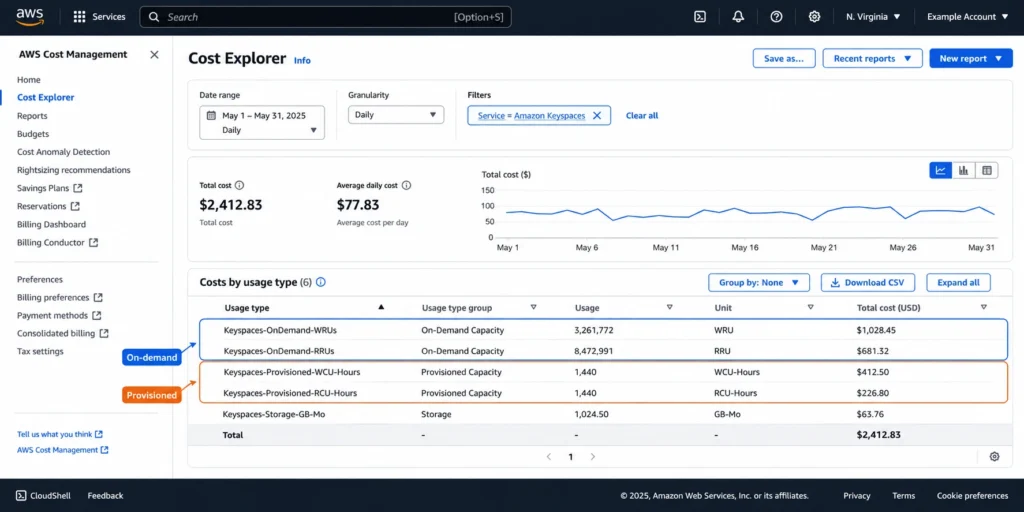
Task: Click Tell us what you think
Action: 60,434
